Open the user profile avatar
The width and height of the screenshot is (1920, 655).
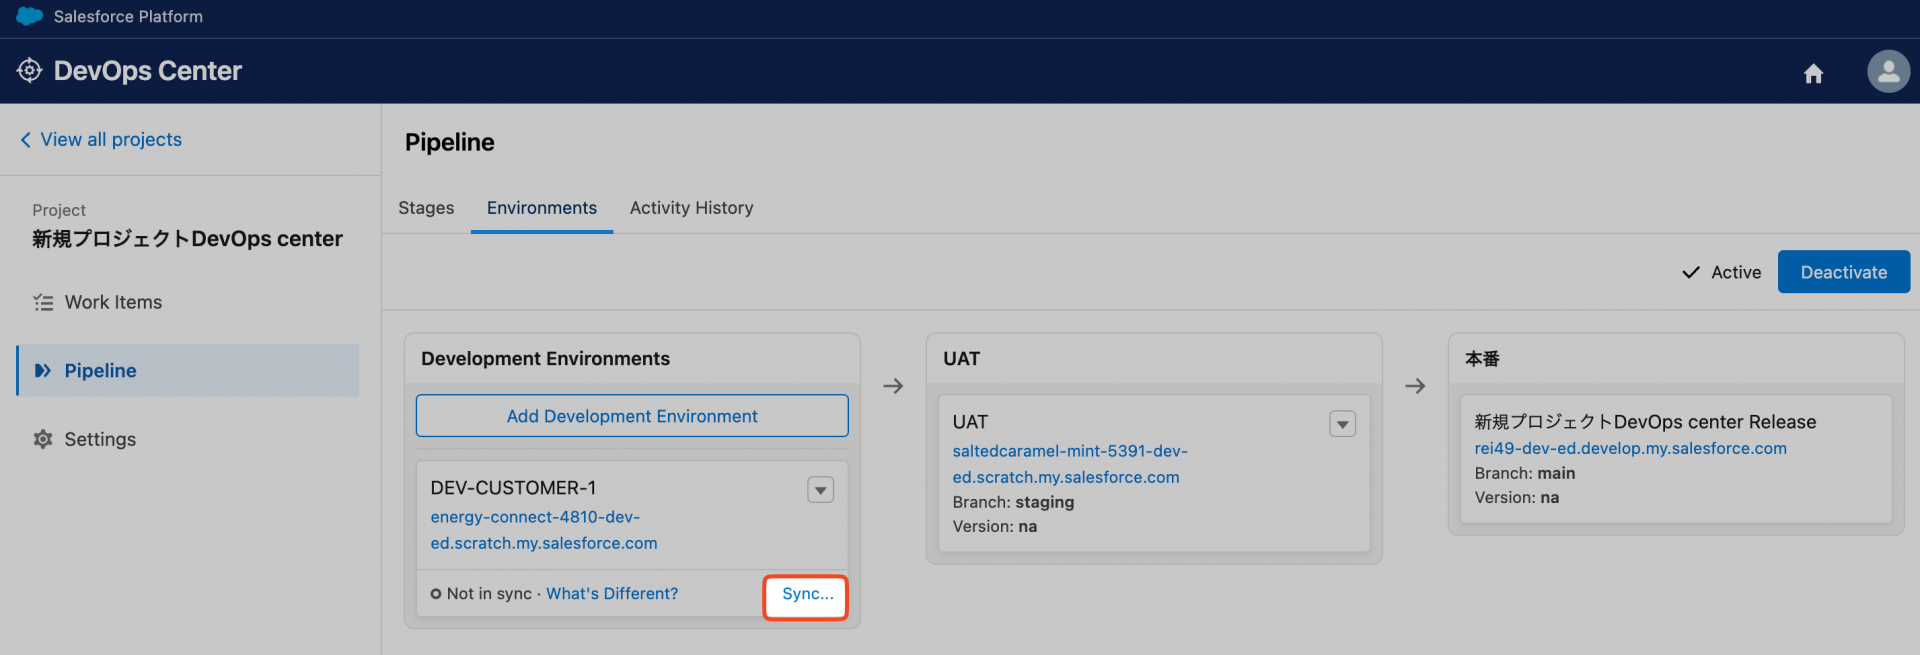tap(1888, 72)
